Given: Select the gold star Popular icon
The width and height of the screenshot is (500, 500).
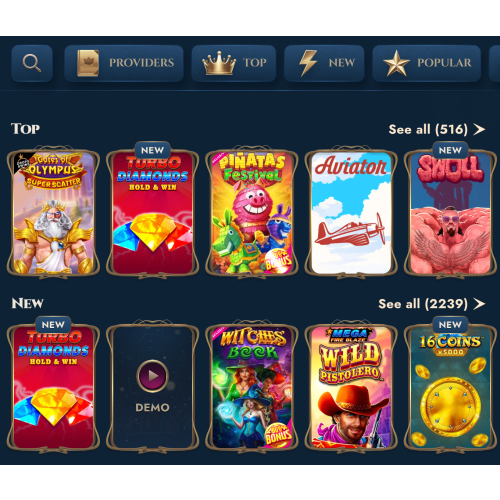Looking at the screenshot, I should 396,63.
